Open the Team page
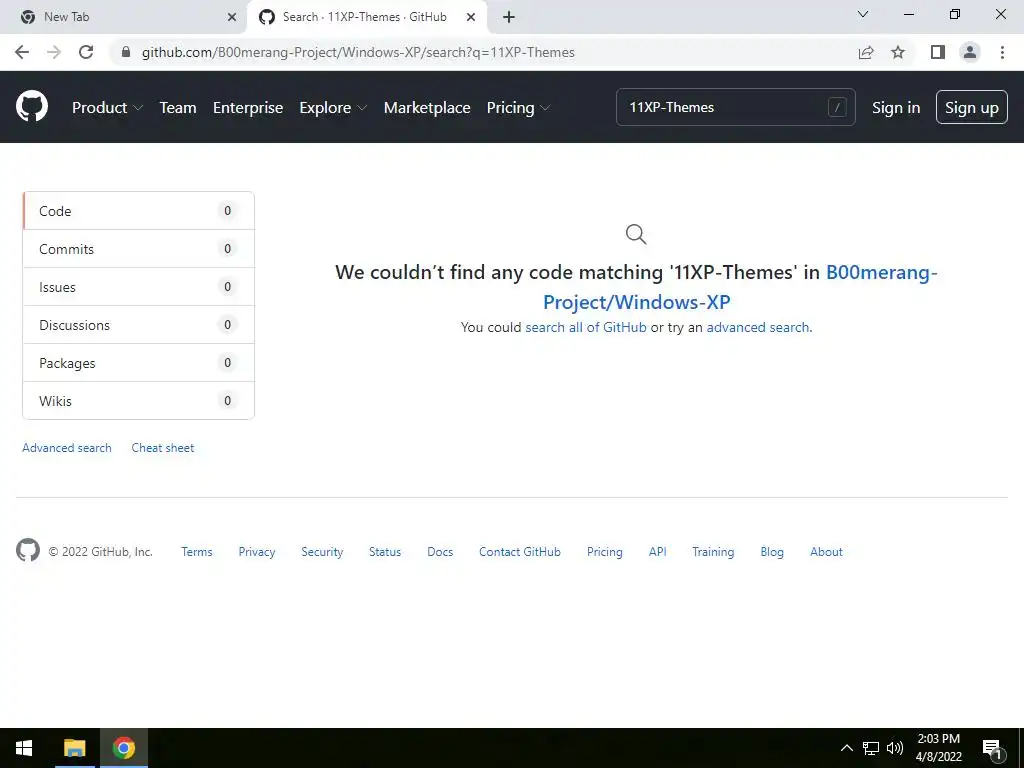1024x768 pixels. pos(178,108)
